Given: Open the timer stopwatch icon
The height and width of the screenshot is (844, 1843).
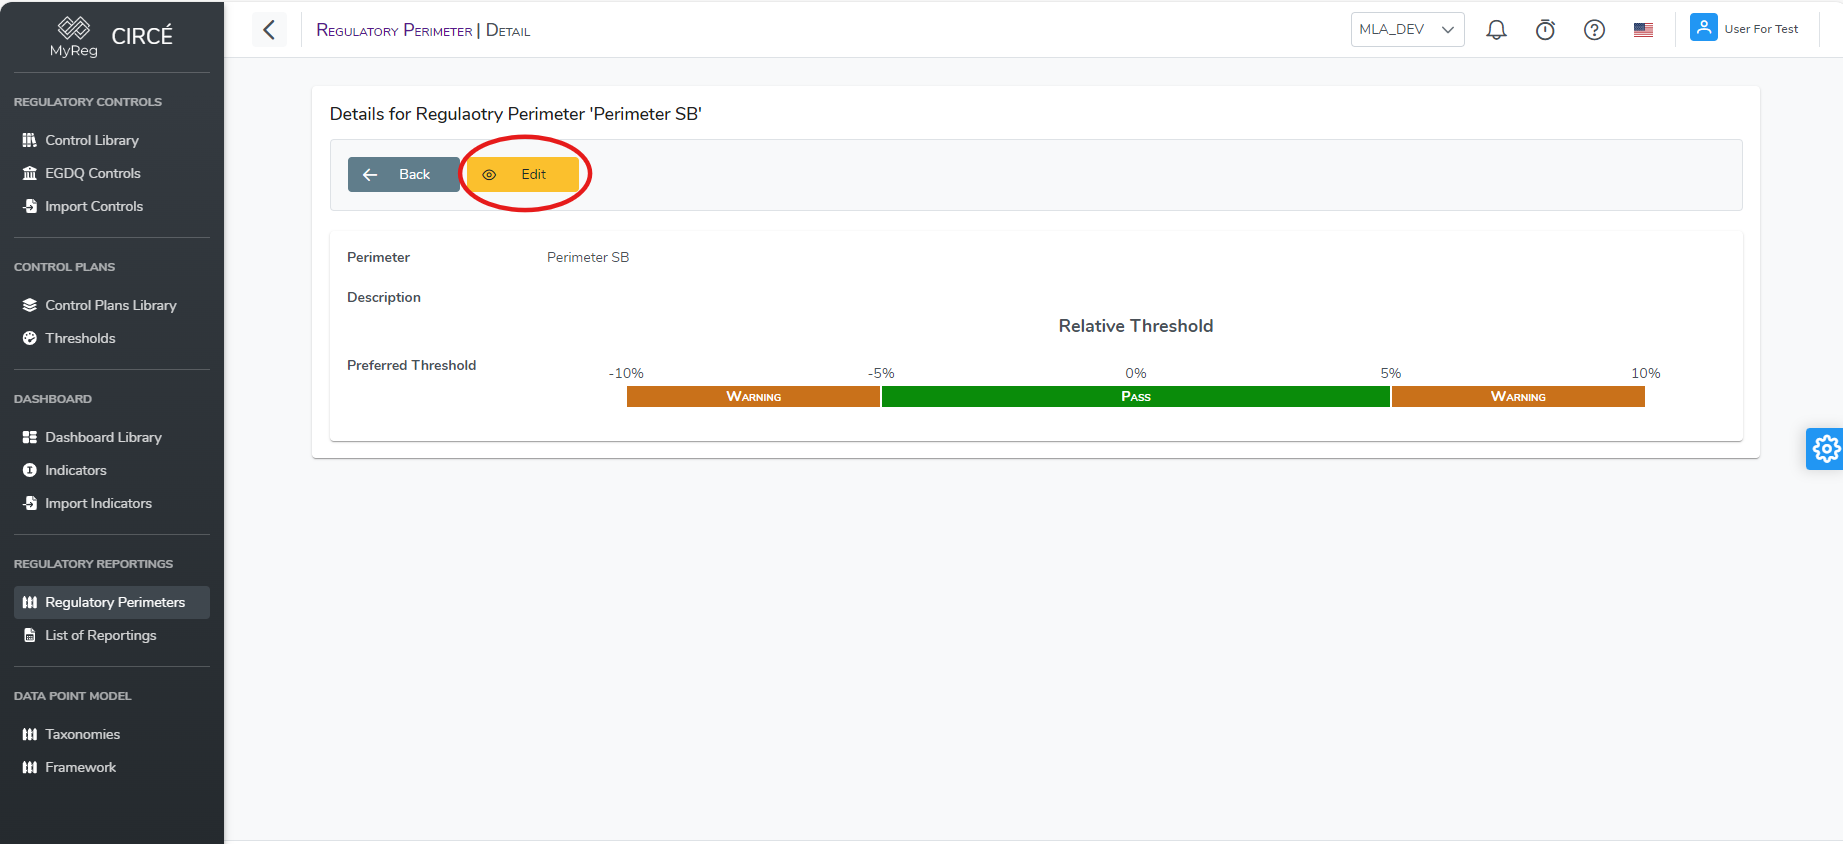Looking at the screenshot, I should 1545,30.
